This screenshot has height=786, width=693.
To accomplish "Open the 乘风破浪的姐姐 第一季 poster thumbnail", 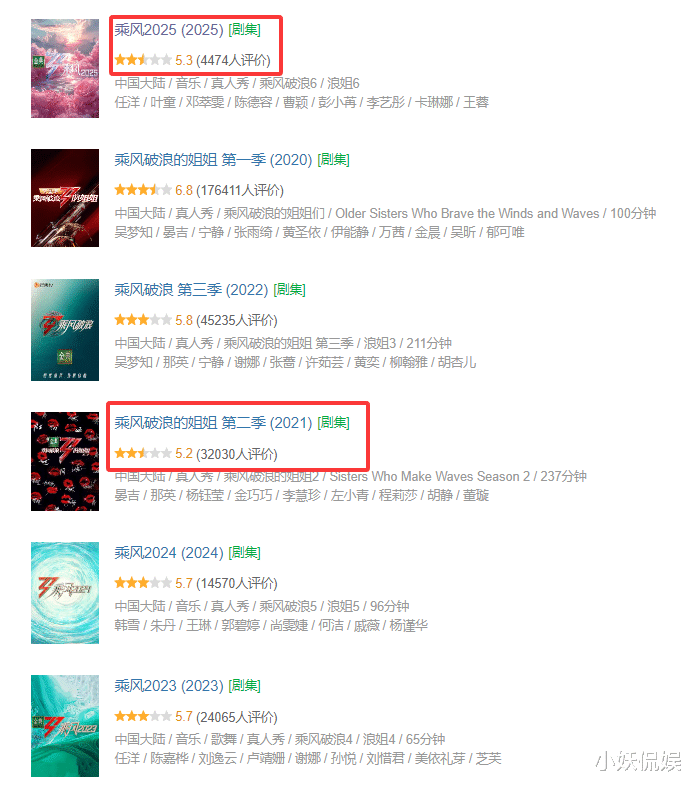I will coord(65,198).
